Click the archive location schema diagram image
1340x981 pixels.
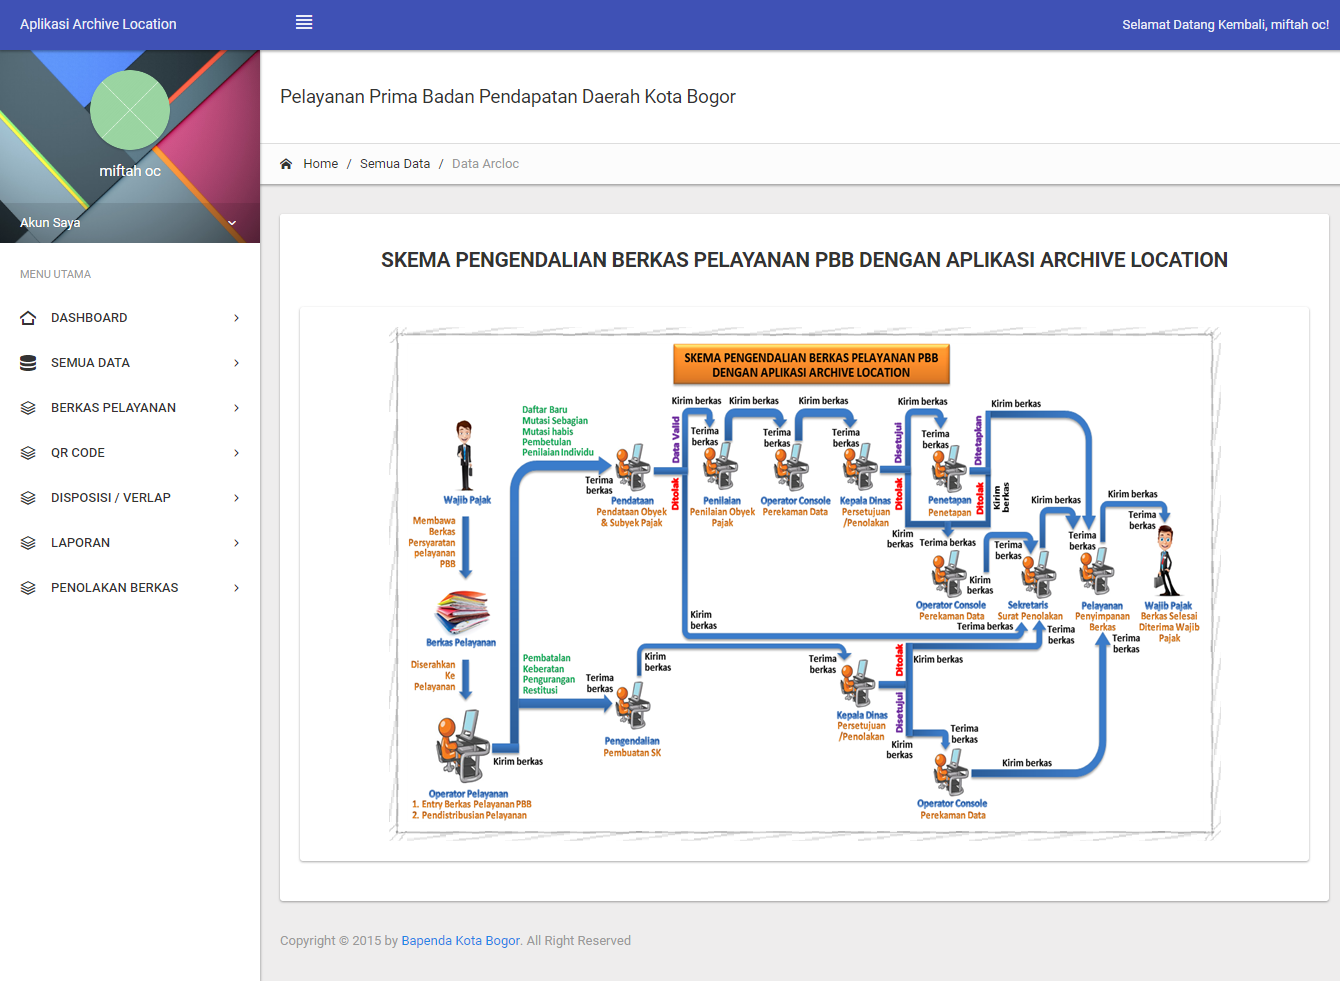point(804,584)
